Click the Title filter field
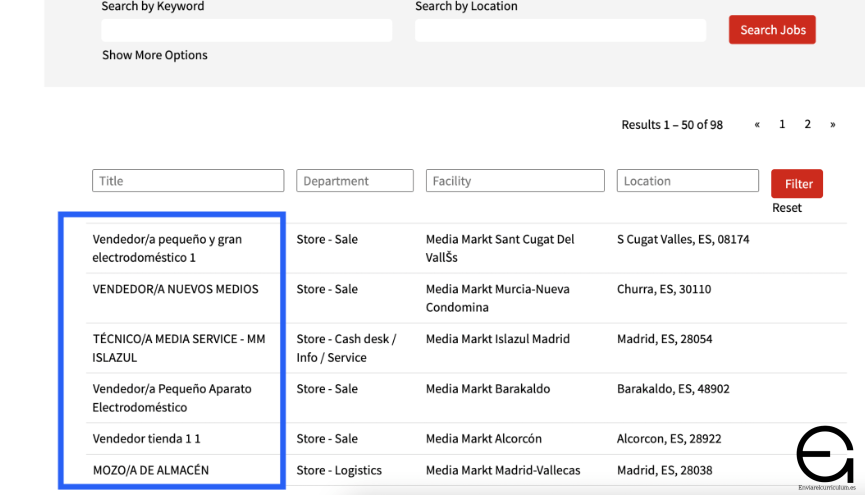Viewport: 865px width, 499px height. point(188,181)
